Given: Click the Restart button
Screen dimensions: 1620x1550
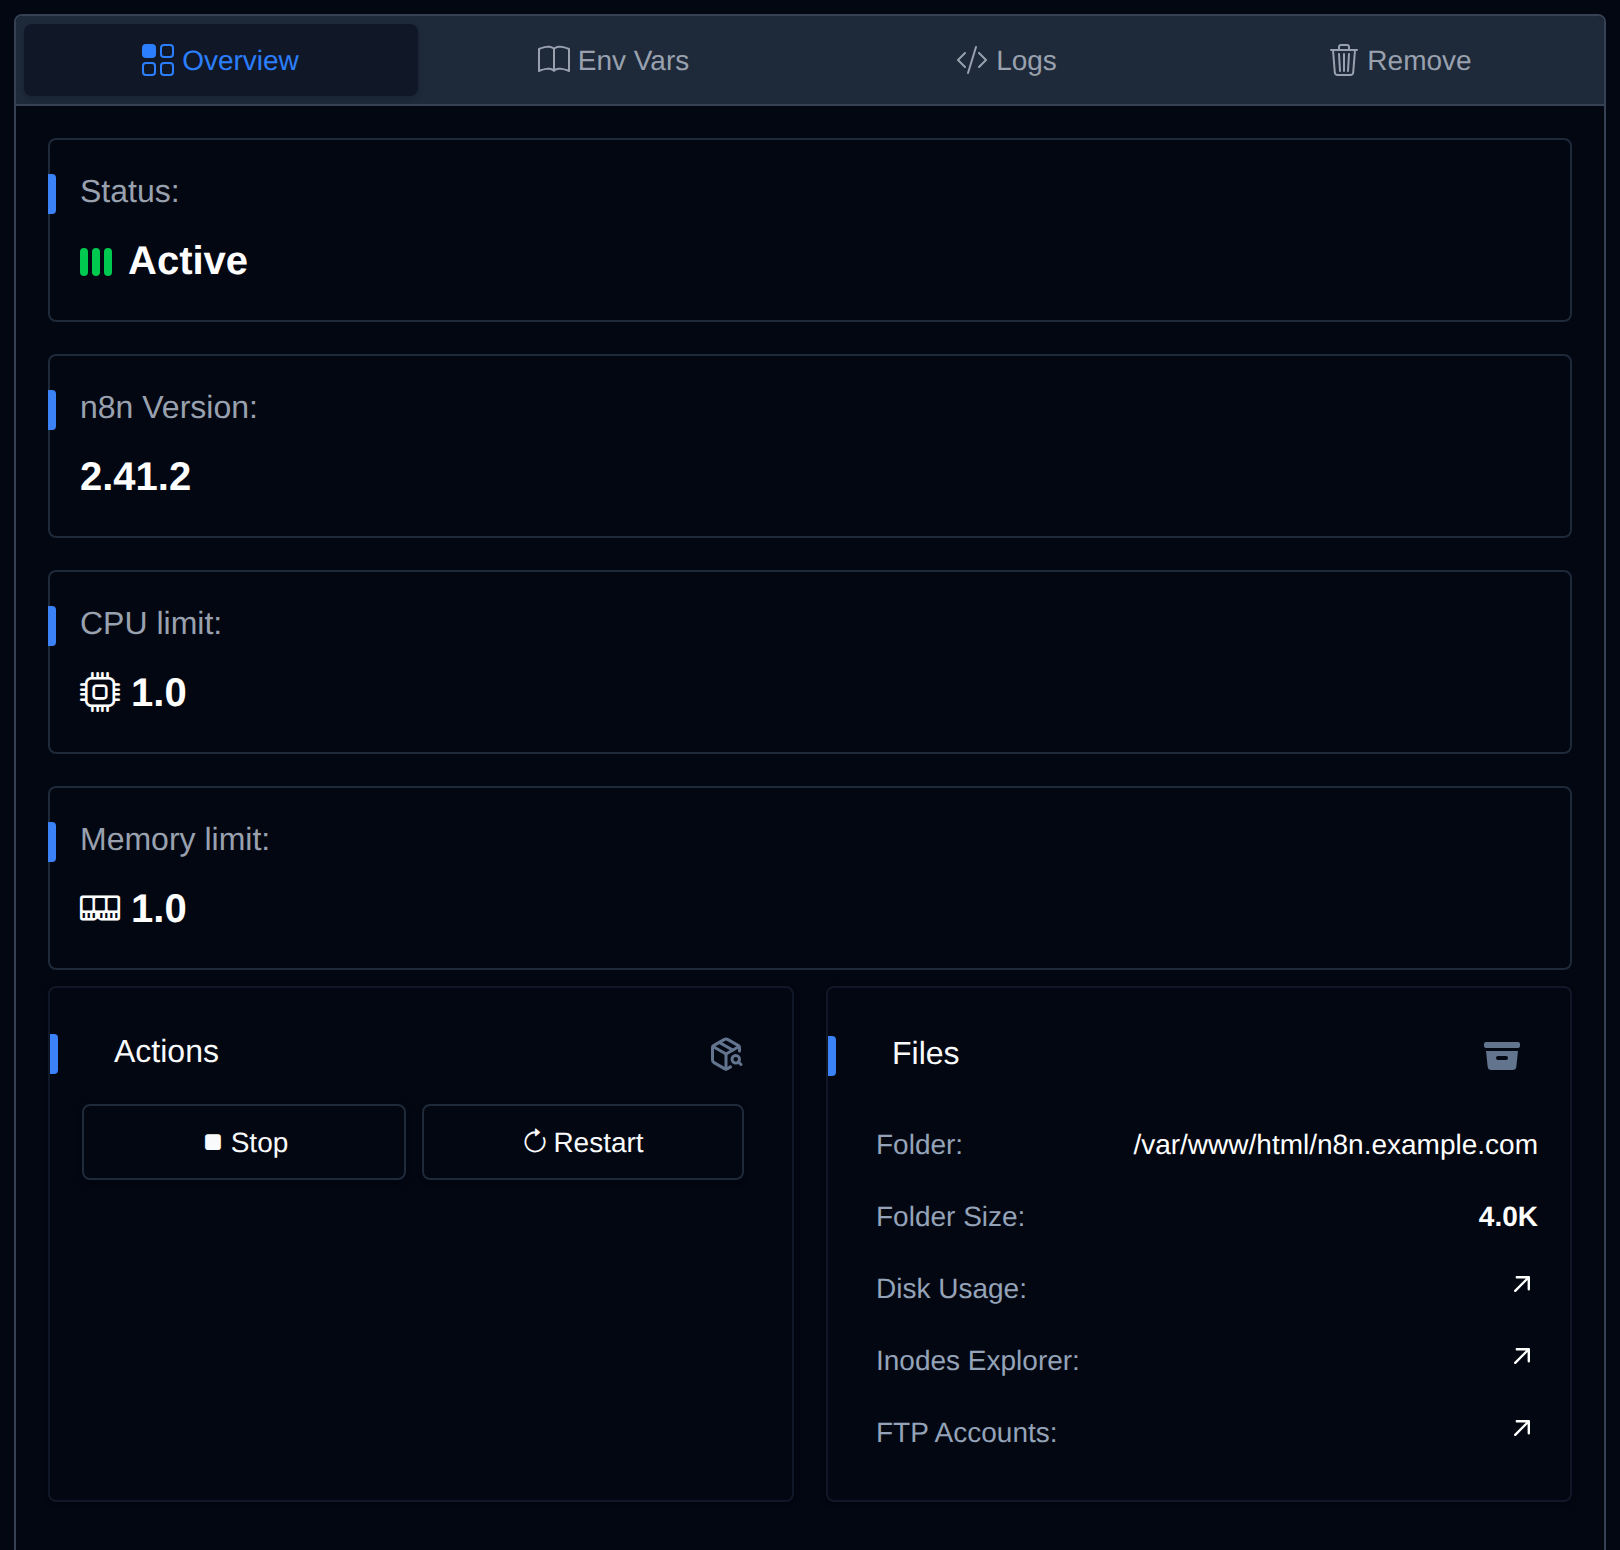Looking at the screenshot, I should tap(583, 1142).
